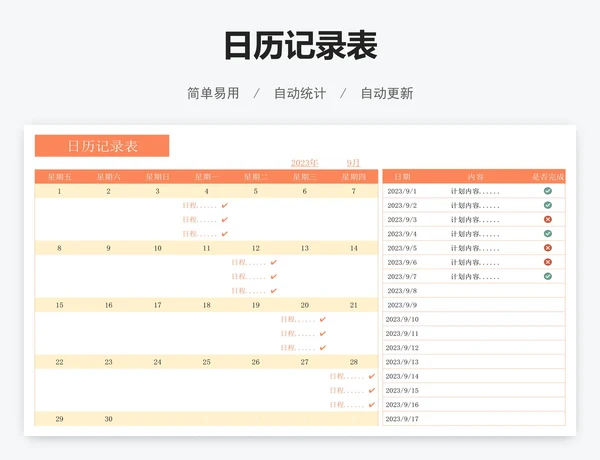This screenshot has height=460, width=600.
Task: Click the 简单易用 subtitle text
Action: [213, 93]
